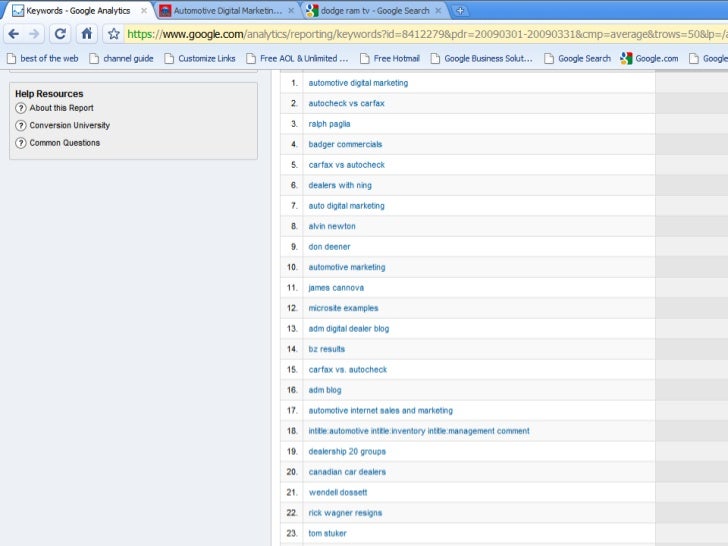The height and width of the screenshot is (546, 728).
Task: Focus the address bar URL field
Action: pos(425,34)
